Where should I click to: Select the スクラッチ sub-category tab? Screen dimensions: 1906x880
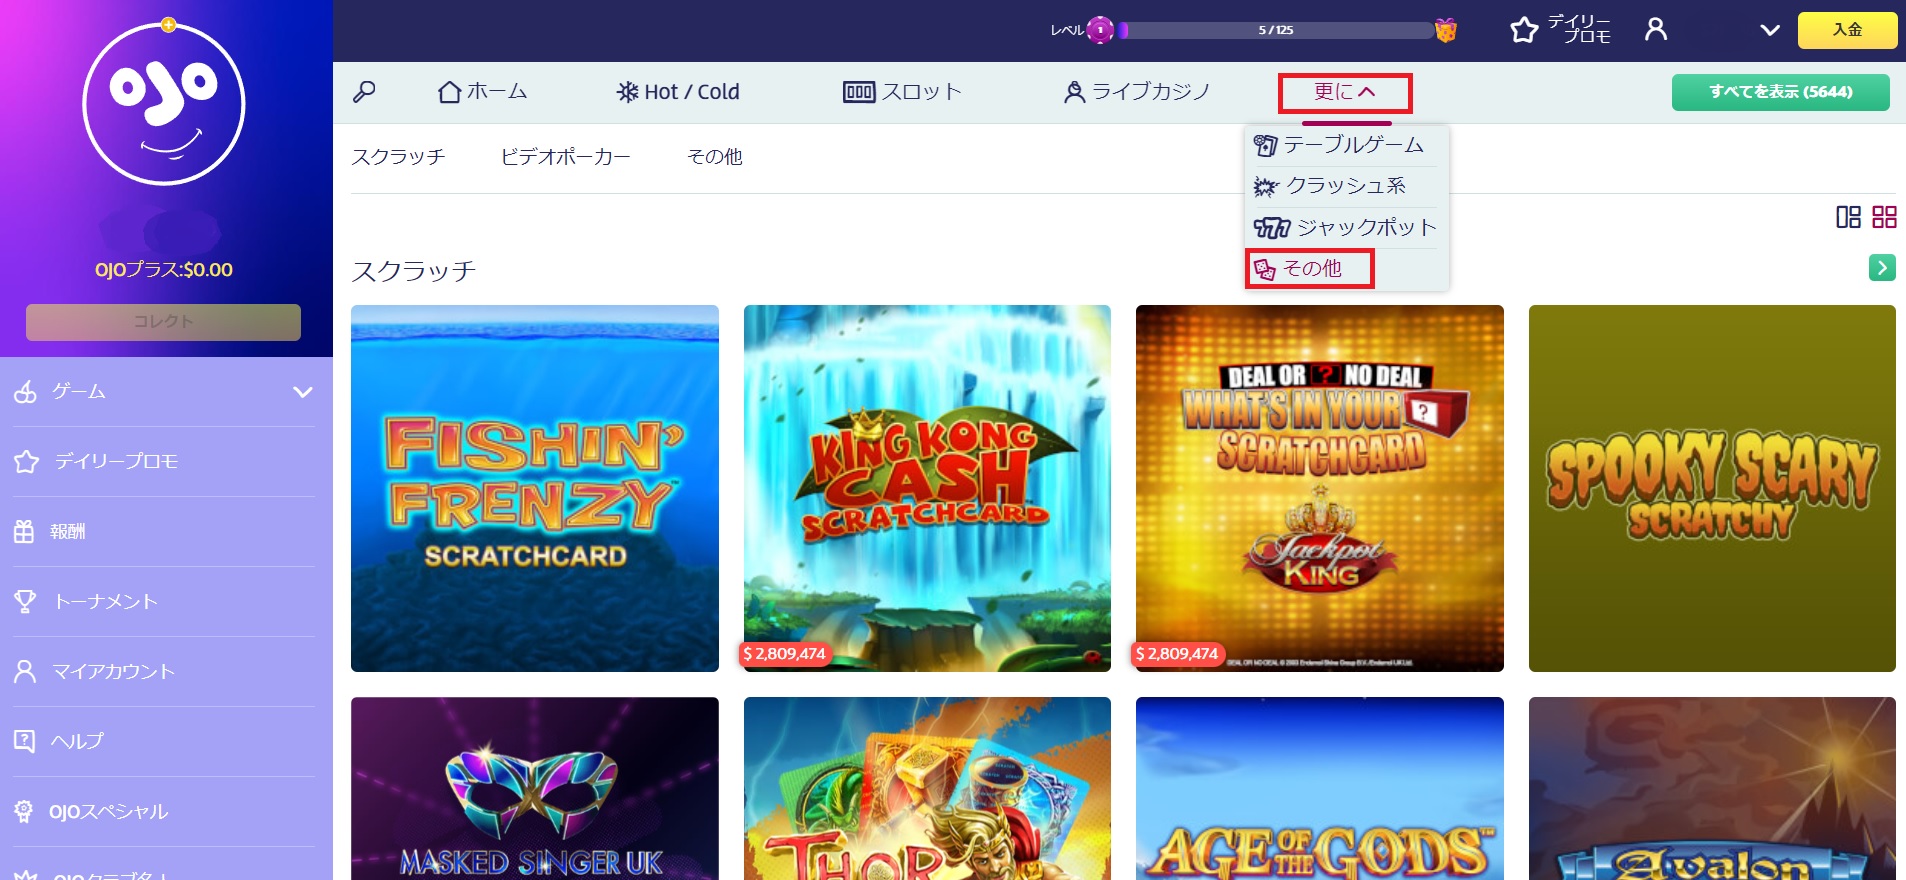tap(398, 157)
